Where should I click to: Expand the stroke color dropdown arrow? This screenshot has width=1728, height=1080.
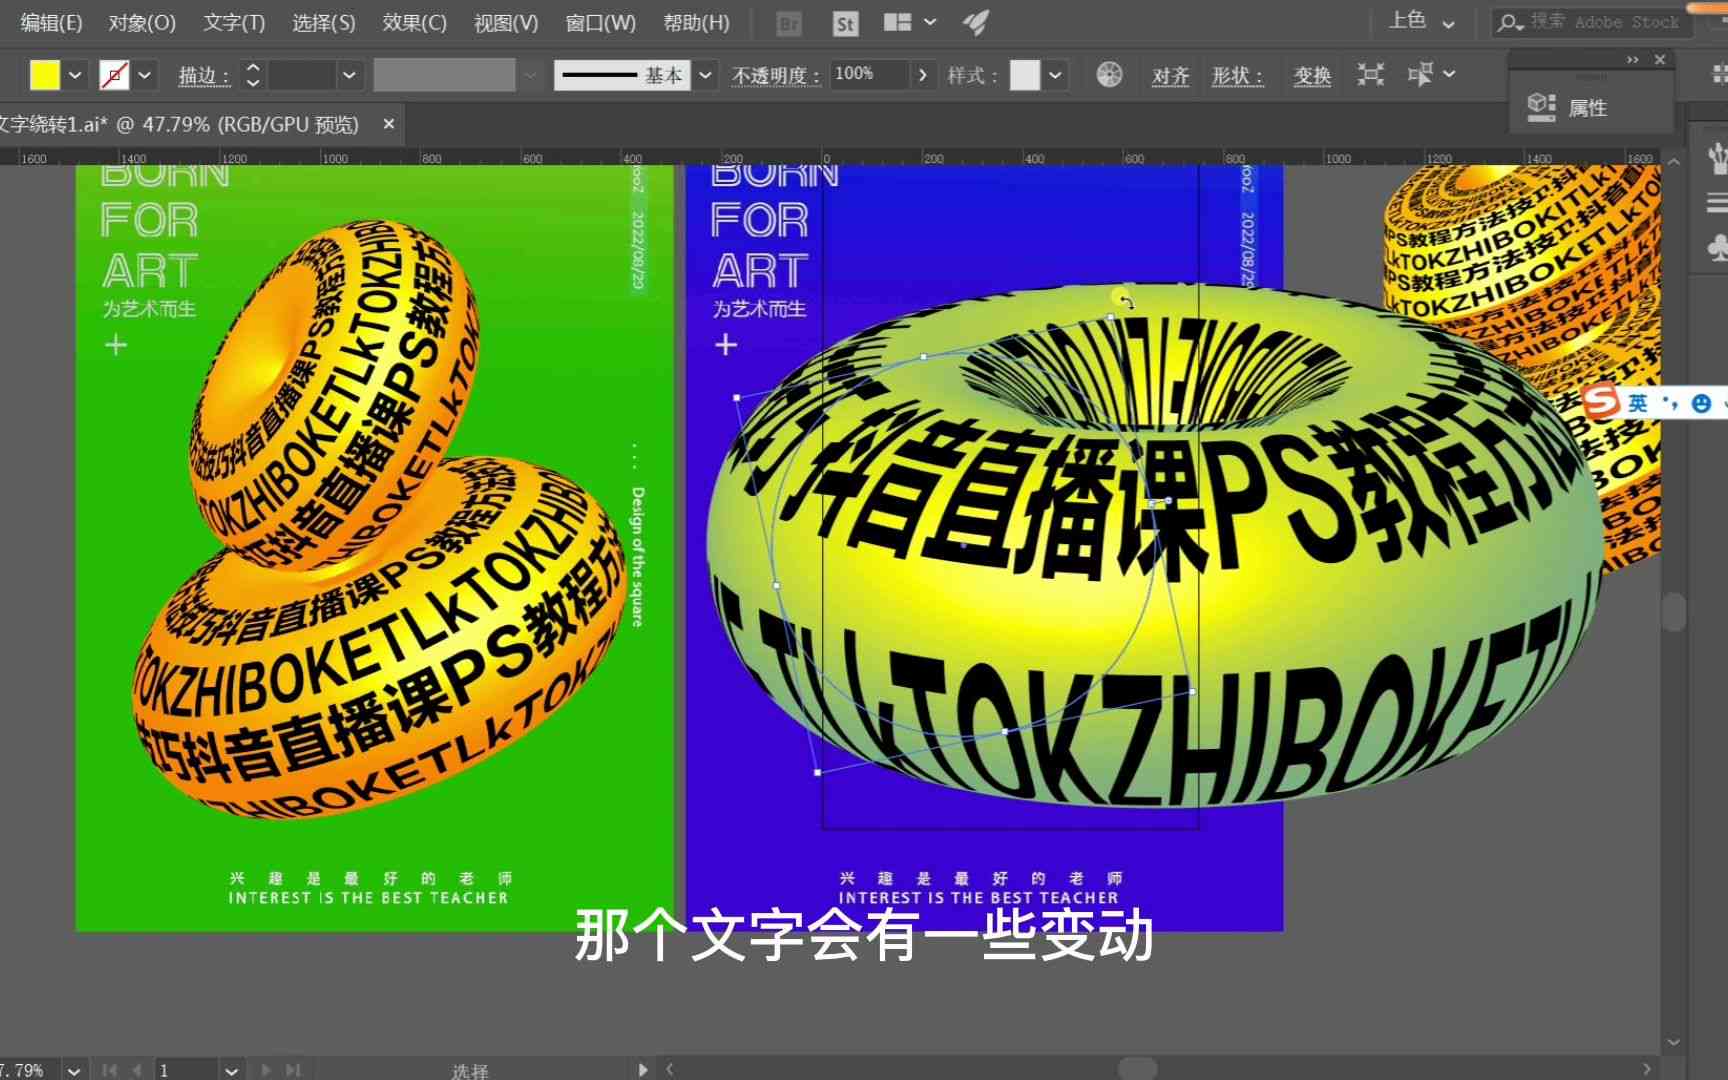pos(145,75)
